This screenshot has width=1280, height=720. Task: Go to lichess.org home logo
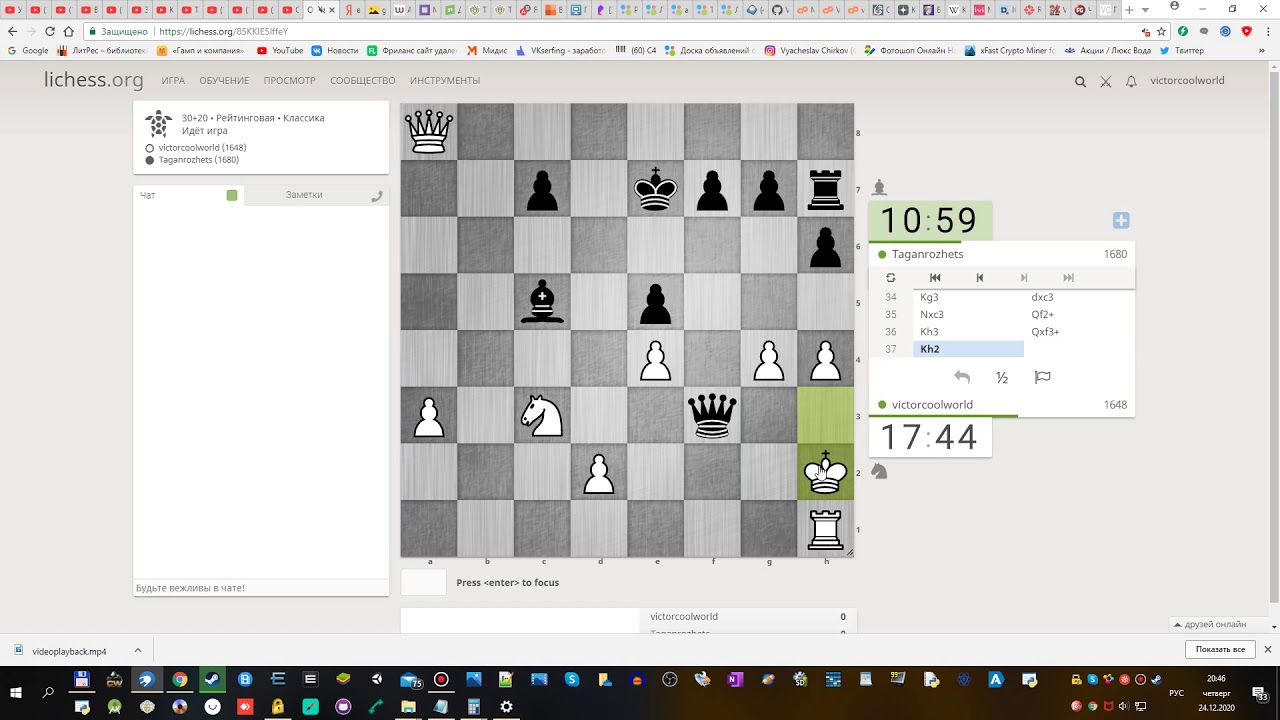tap(94, 80)
